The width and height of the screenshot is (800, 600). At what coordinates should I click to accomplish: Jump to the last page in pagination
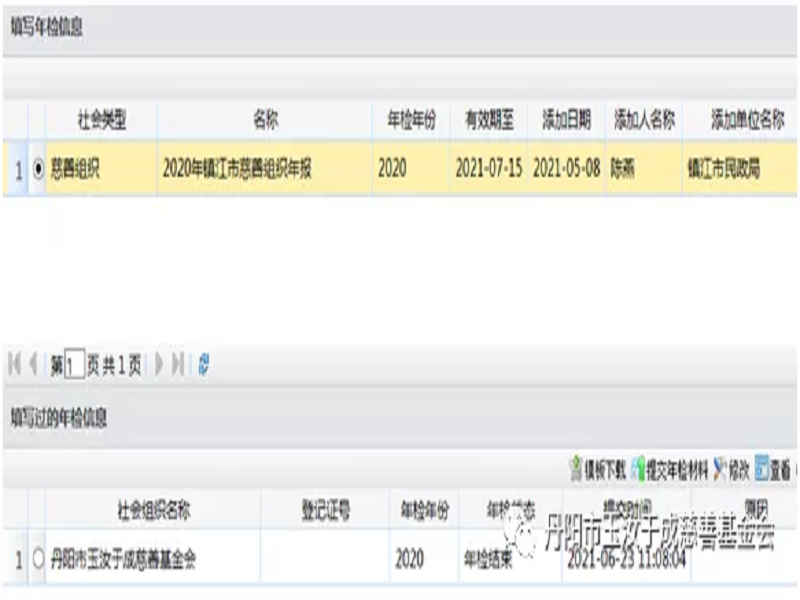point(178,364)
